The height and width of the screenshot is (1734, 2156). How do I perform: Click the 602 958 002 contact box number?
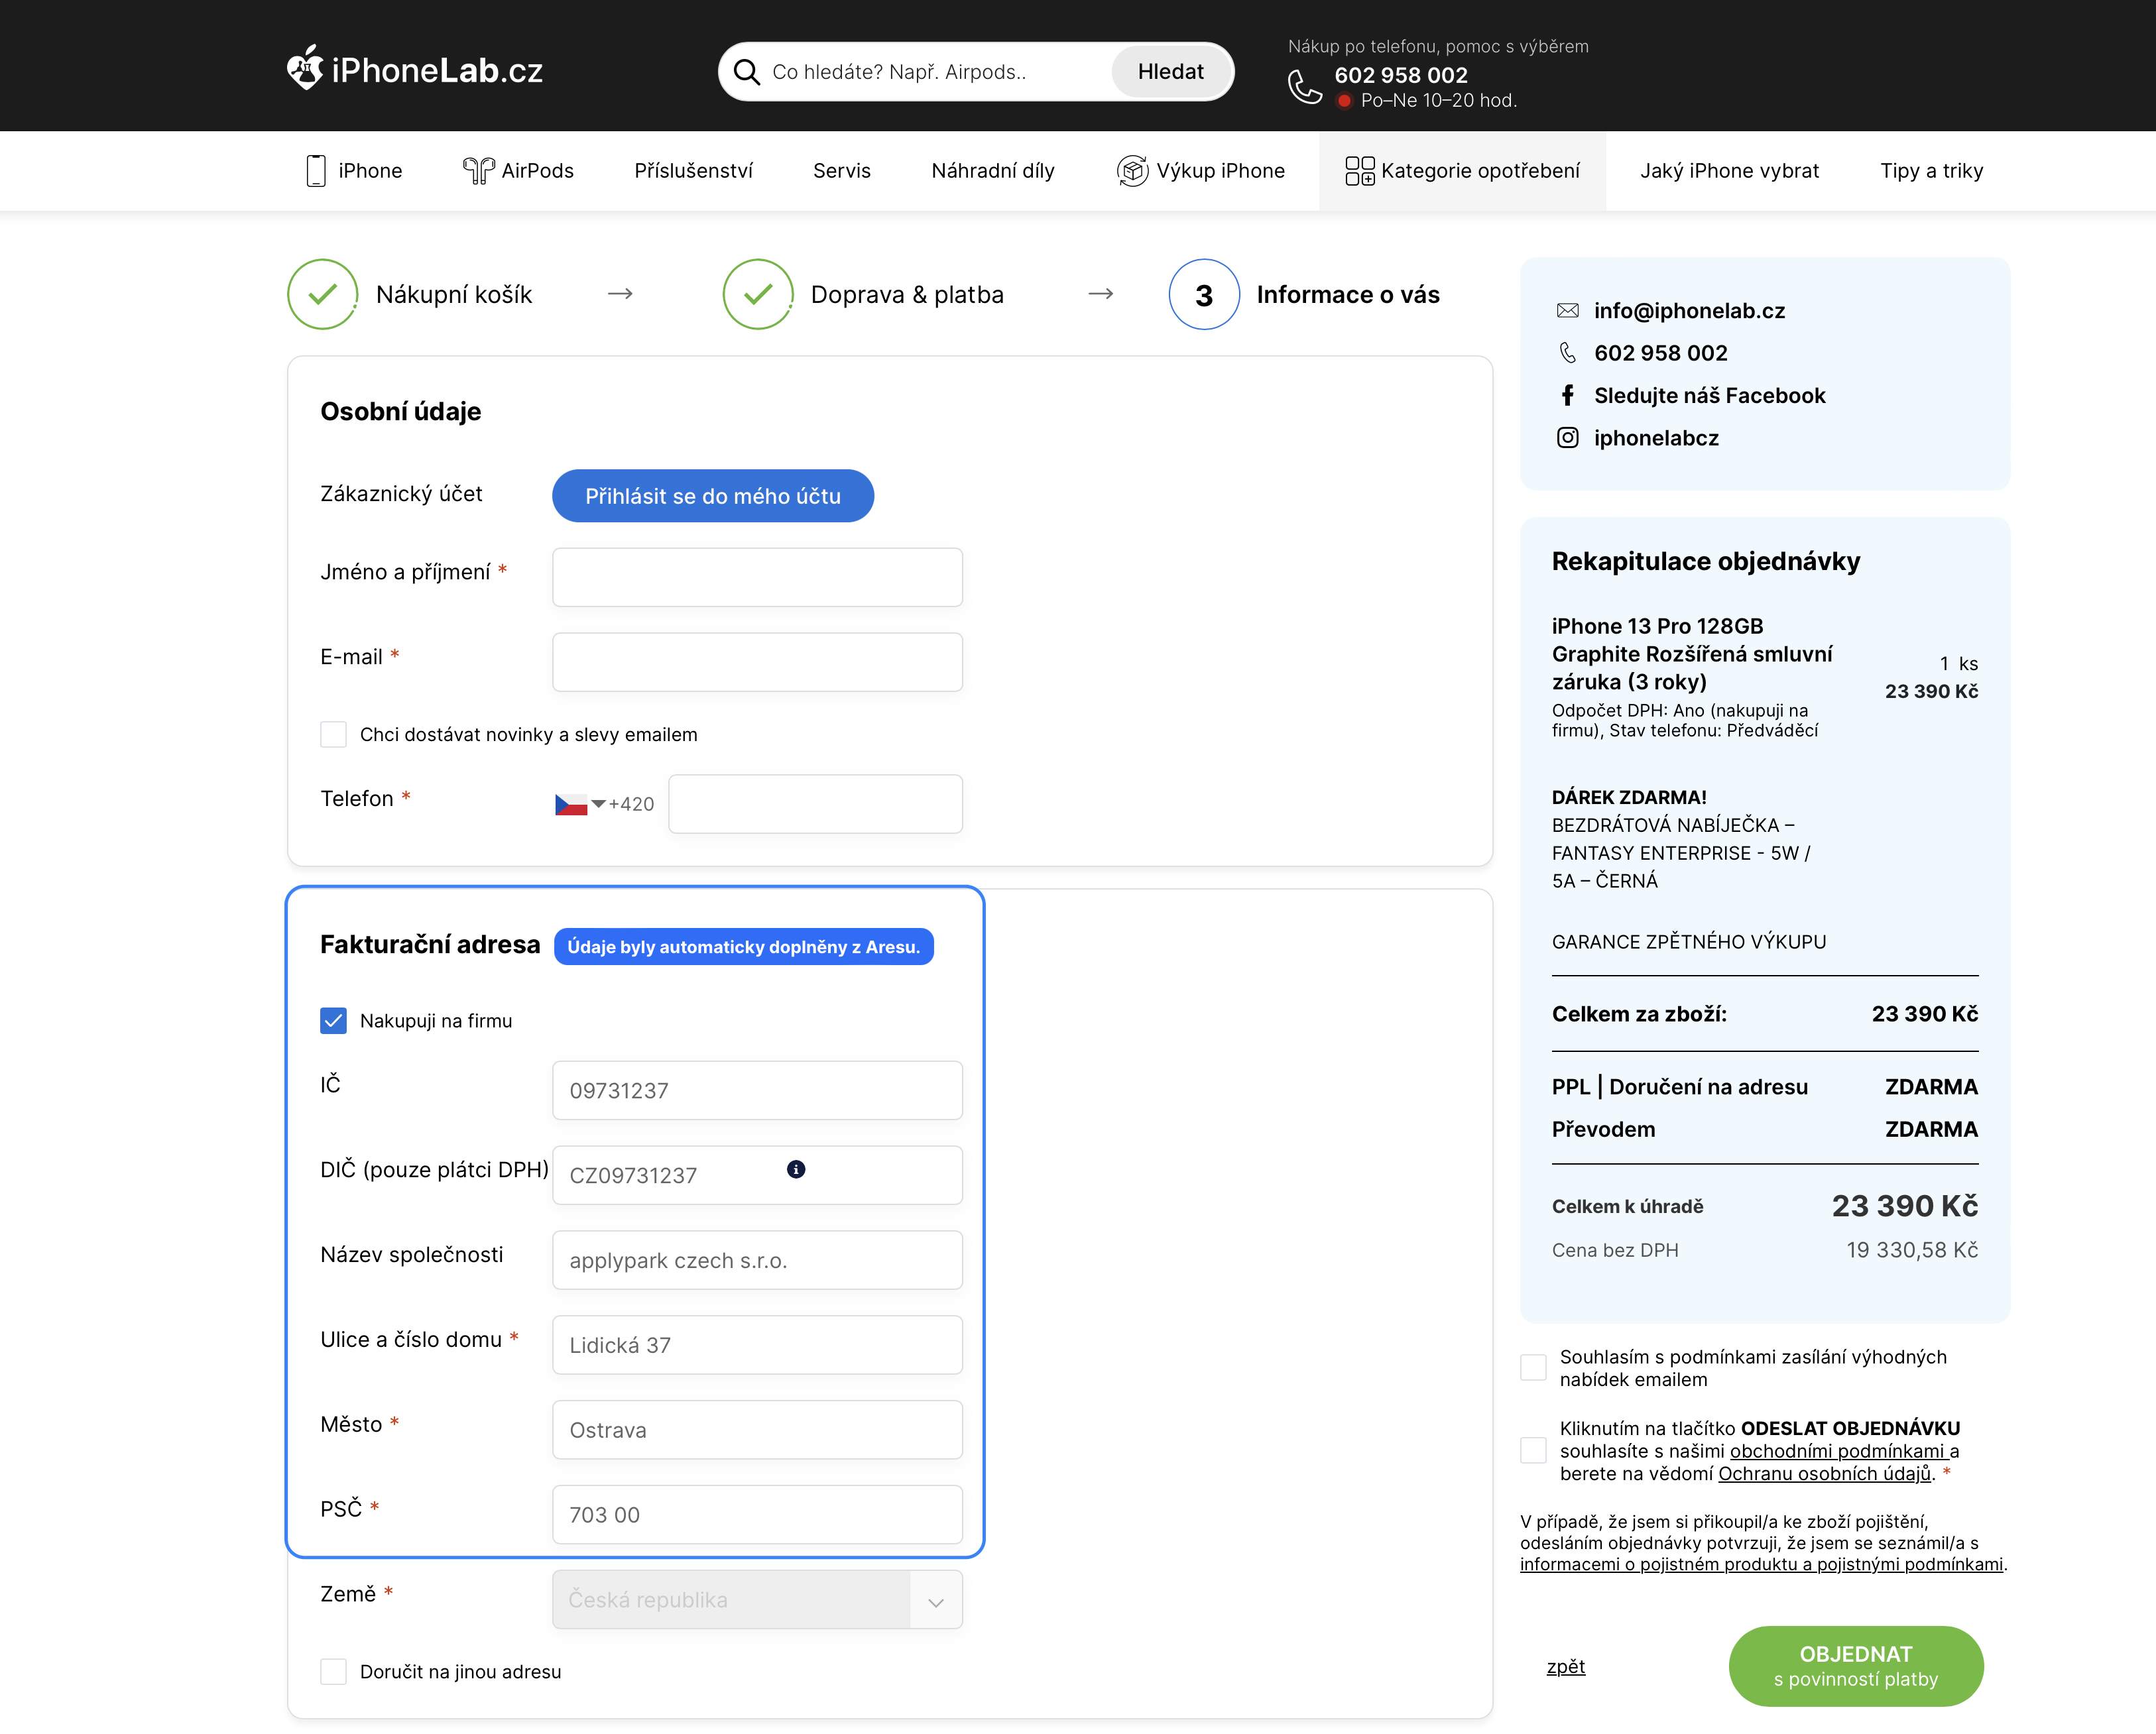[1660, 353]
